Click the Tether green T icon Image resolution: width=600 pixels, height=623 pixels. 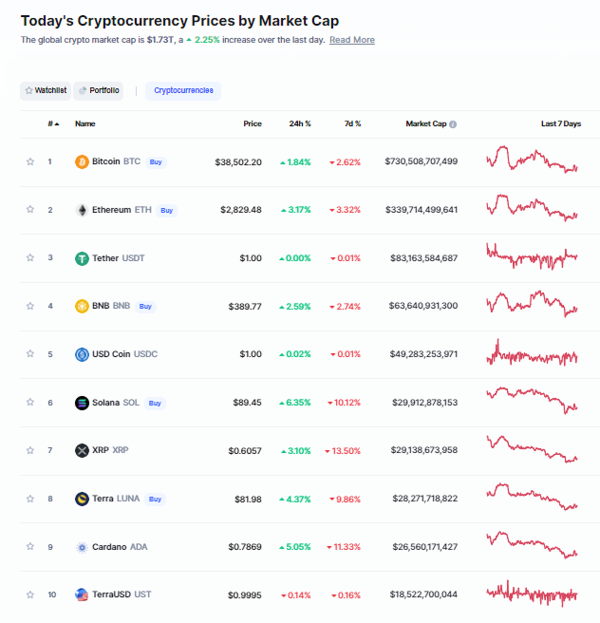pyautogui.click(x=82, y=259)
